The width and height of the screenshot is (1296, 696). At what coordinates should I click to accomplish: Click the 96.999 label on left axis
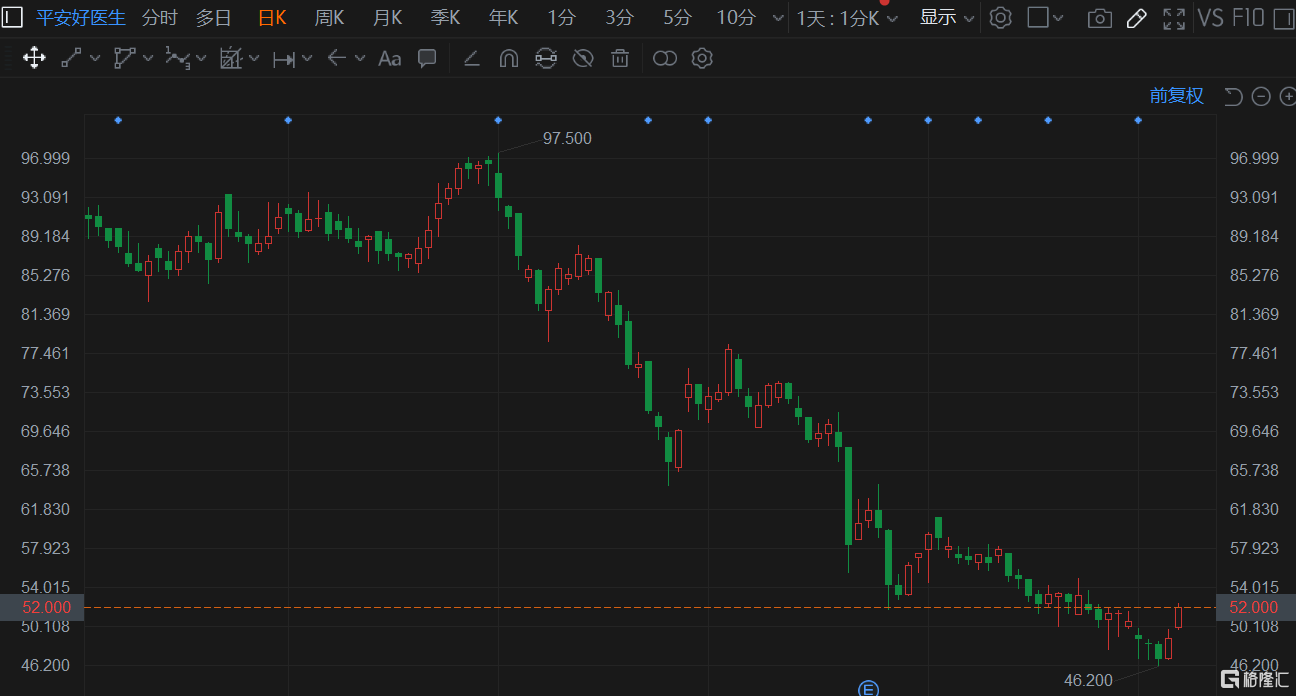46,158
